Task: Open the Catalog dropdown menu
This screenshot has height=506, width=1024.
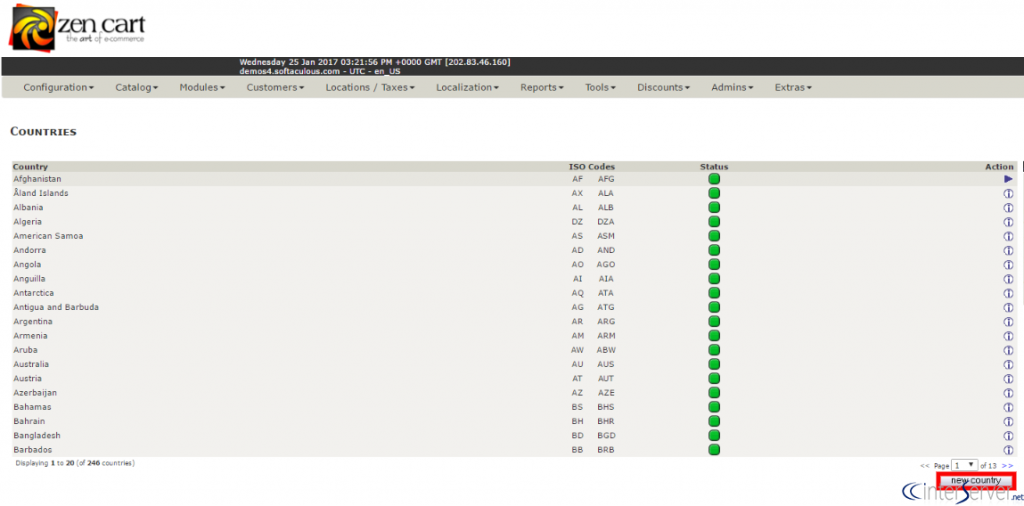Action: pyautogui.click(x=136, y=87)
